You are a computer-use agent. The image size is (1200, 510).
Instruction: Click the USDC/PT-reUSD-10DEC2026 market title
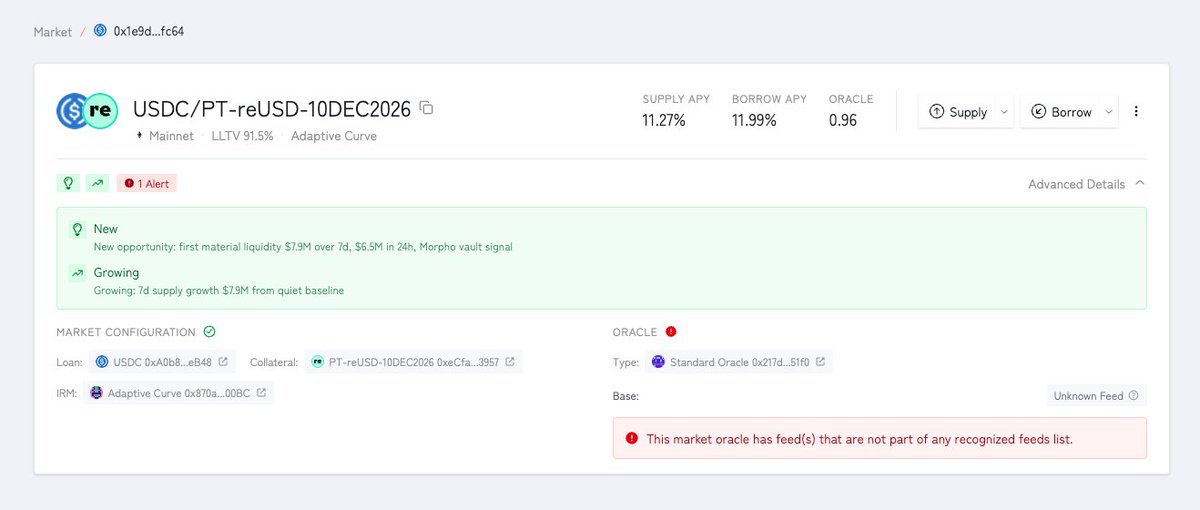271,108
